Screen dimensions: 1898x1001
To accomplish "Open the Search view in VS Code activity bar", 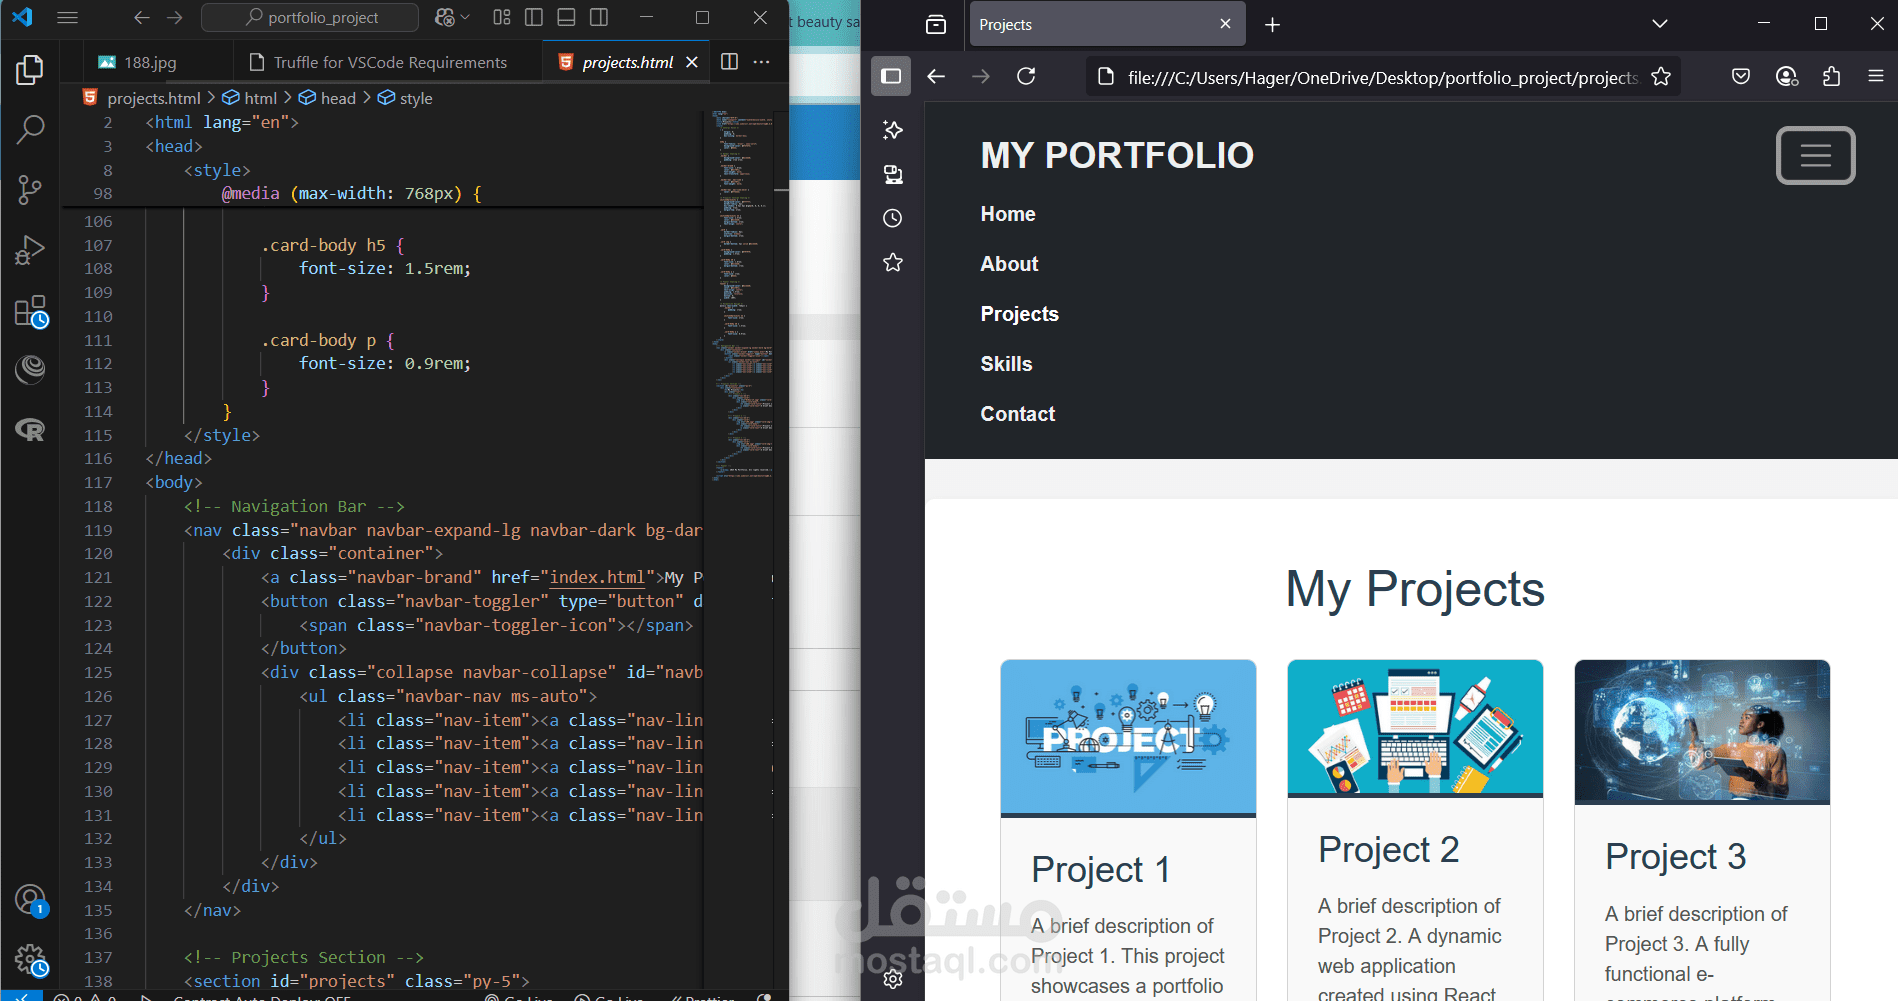I will 30,129.
